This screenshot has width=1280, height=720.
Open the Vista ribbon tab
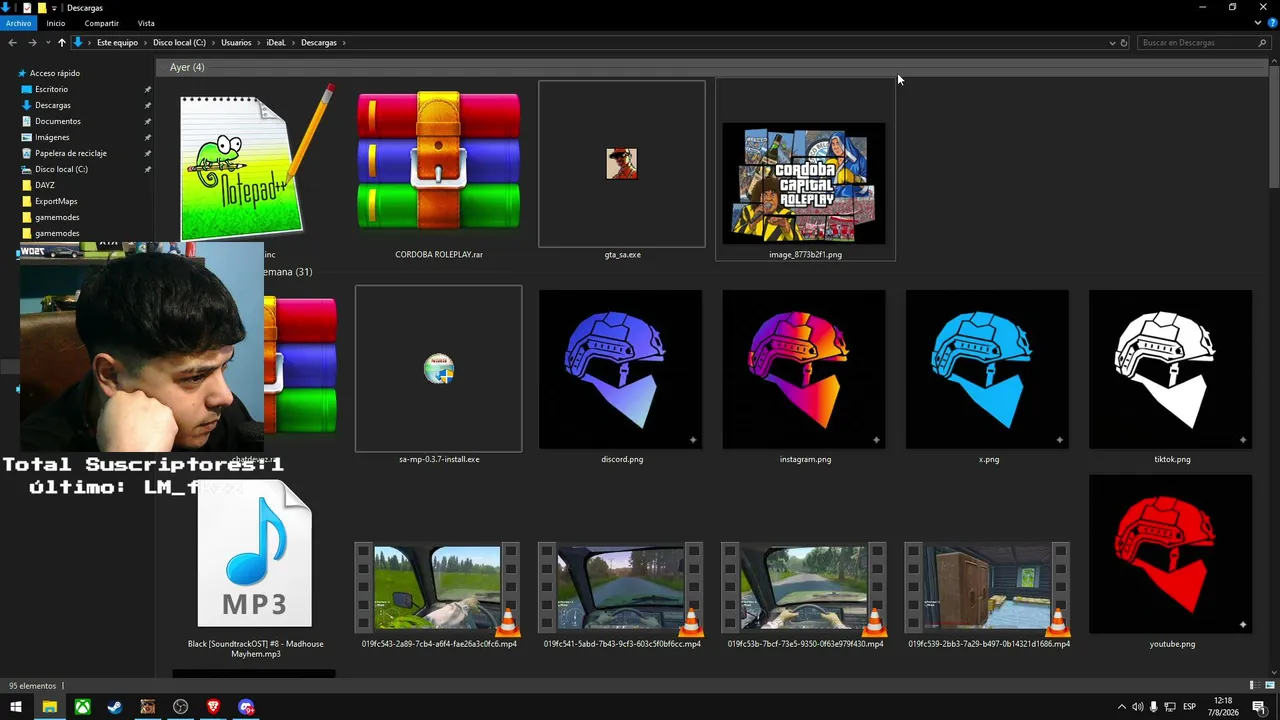(x=146, y=23)
